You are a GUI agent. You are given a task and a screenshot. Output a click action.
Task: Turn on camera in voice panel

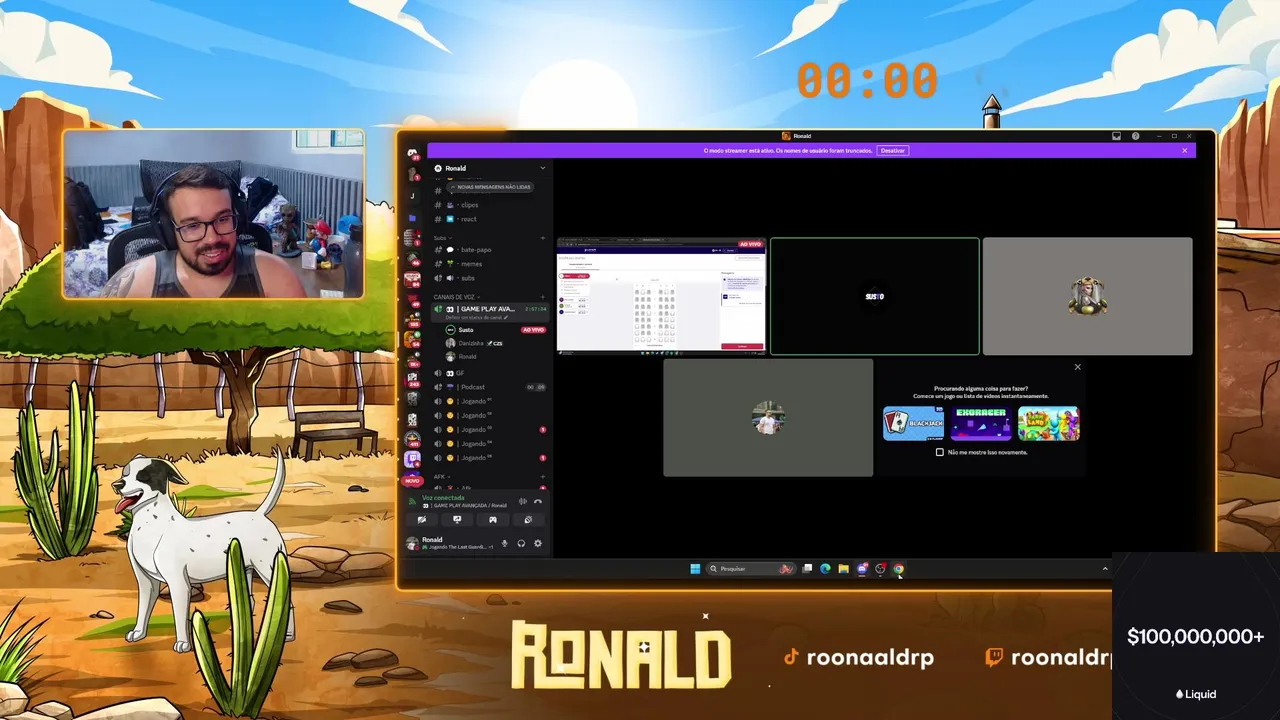(x=422, y=520)
